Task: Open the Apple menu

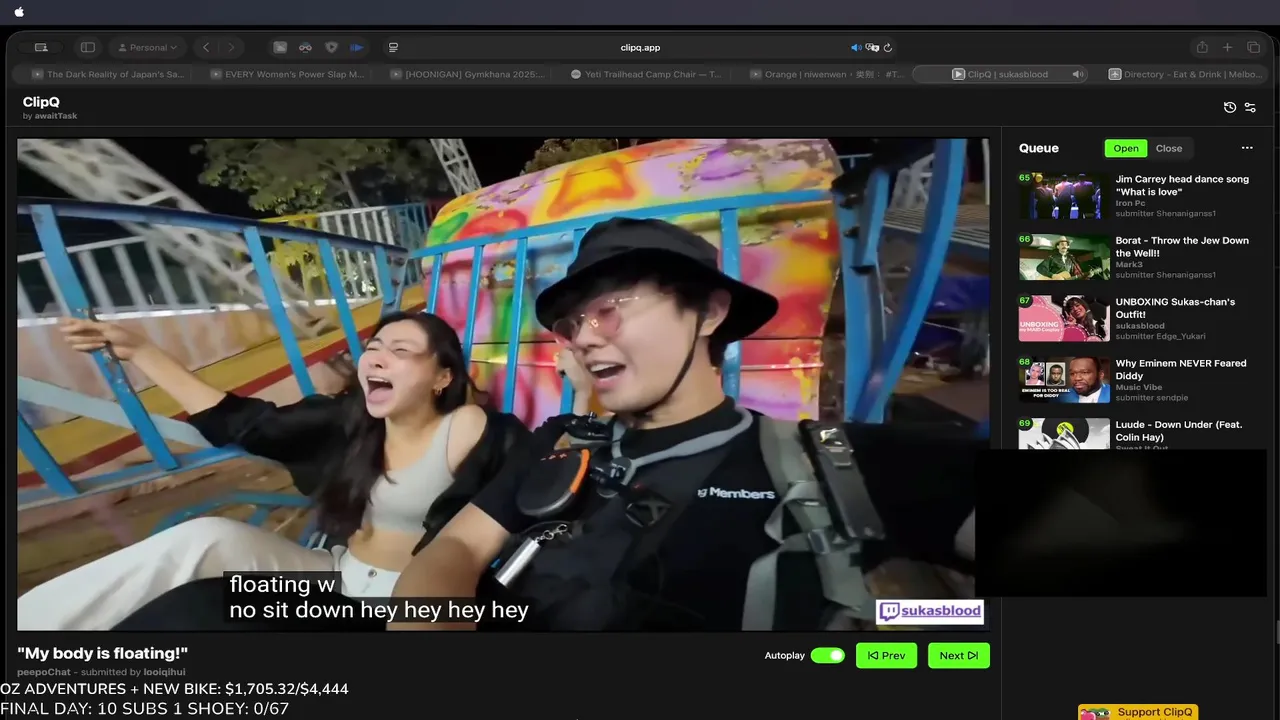Action: coord(19,12)
